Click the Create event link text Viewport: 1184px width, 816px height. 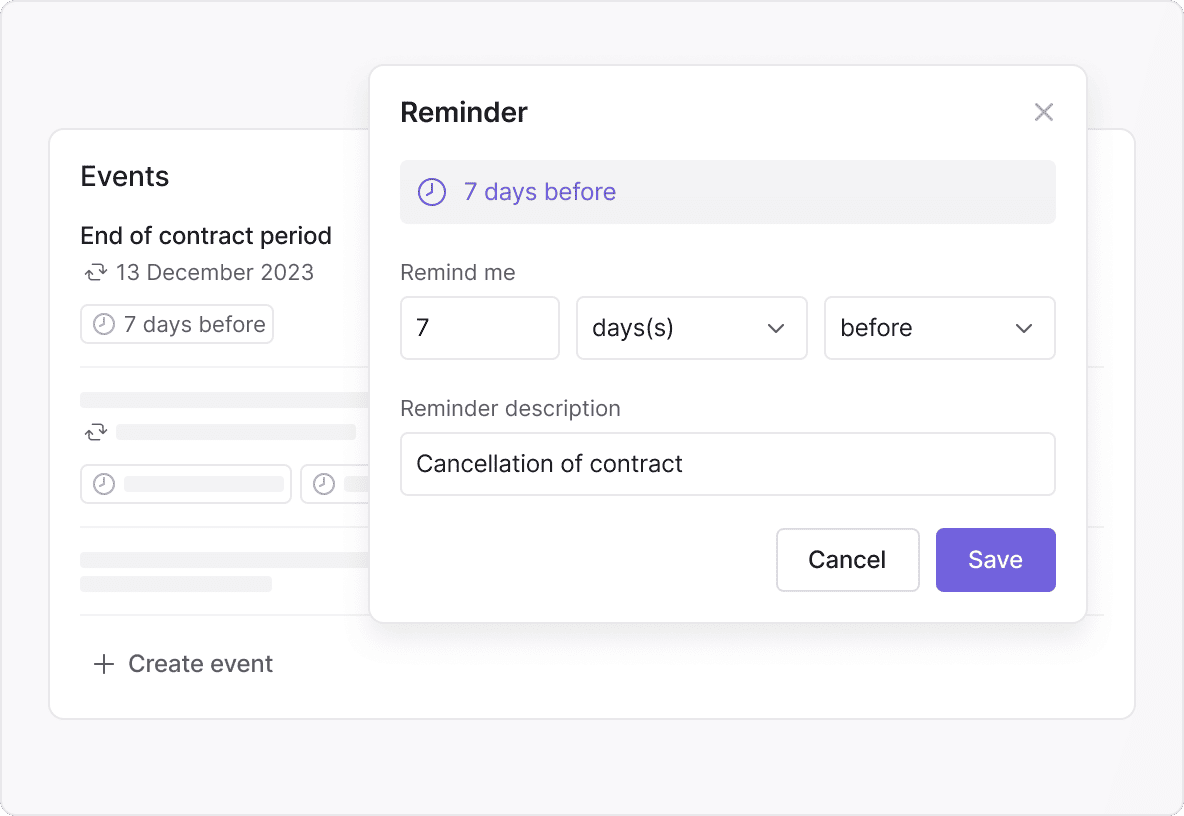pyautogui.click(x=200, y=664)
